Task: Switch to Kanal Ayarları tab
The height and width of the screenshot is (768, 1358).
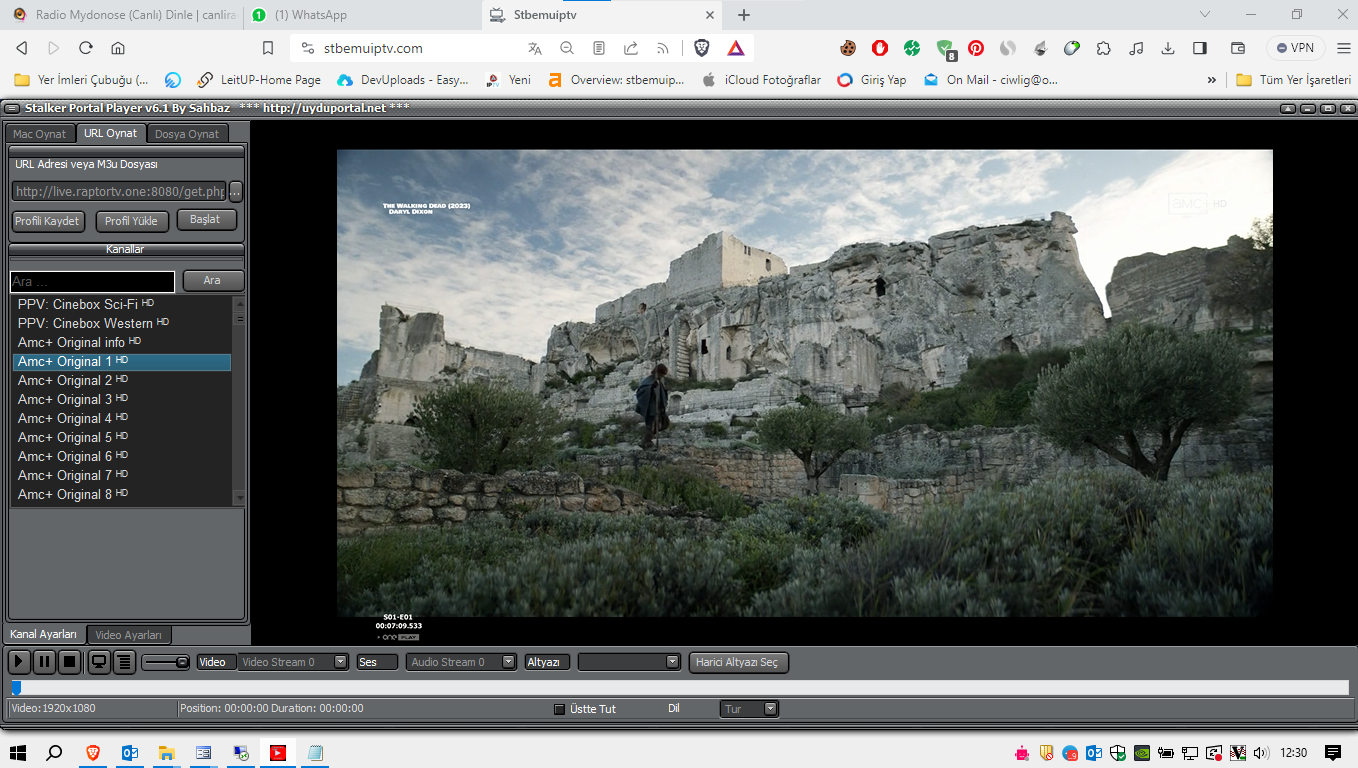Action: 44,634
